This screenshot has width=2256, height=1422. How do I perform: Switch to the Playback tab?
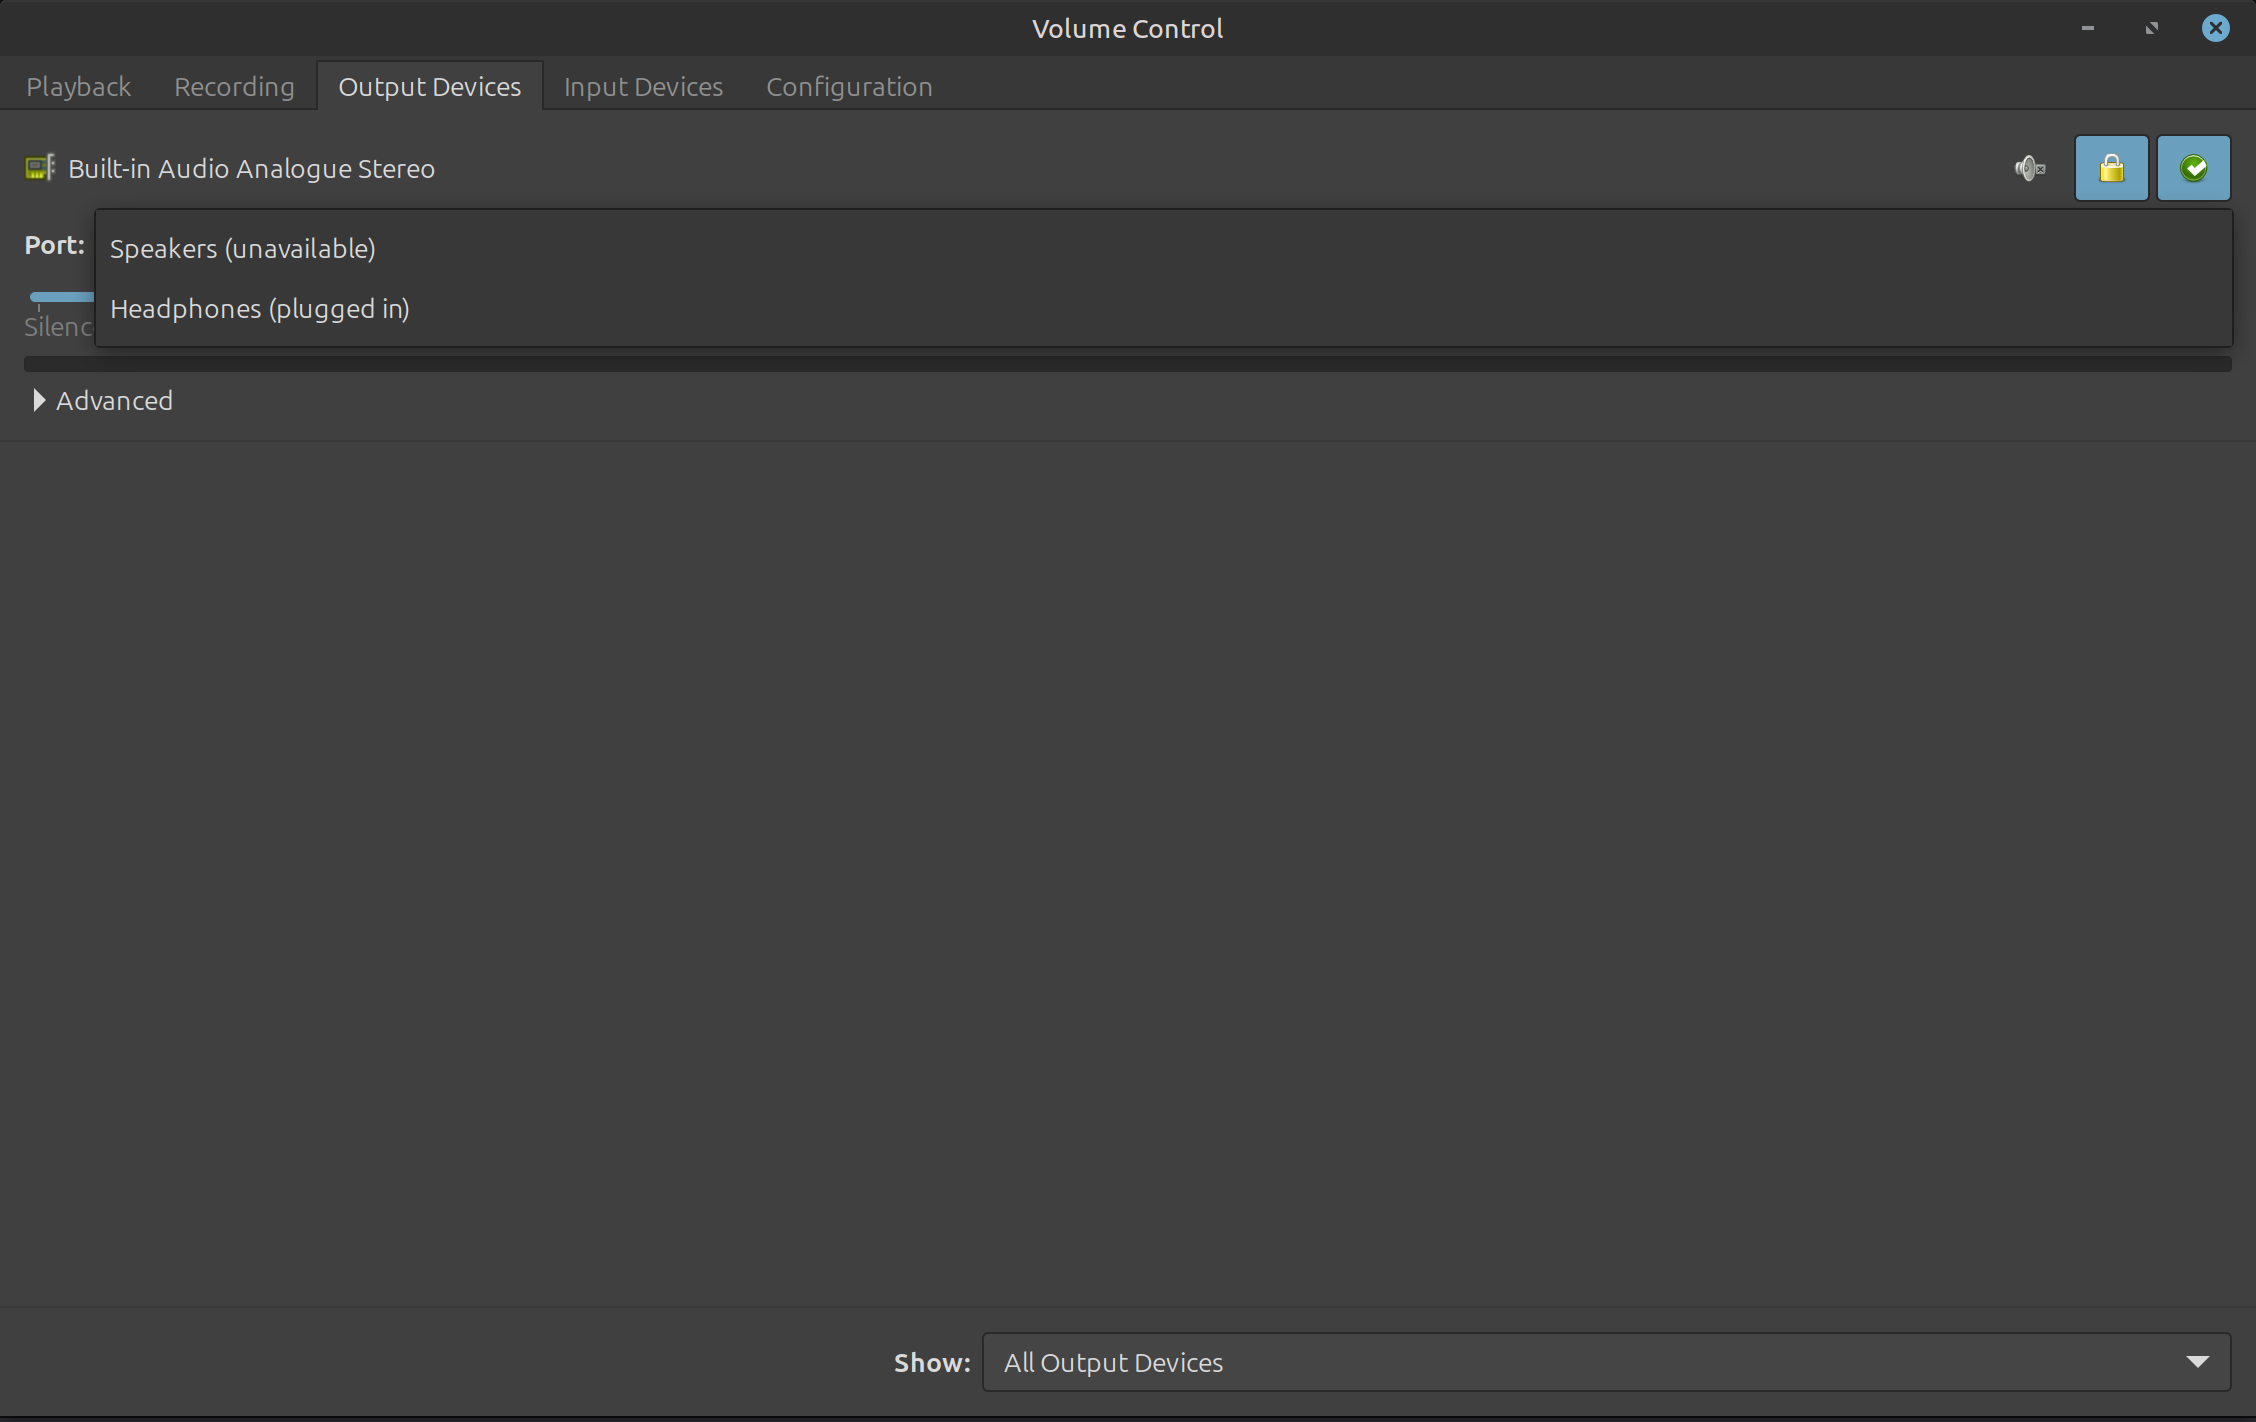point(78,87)
